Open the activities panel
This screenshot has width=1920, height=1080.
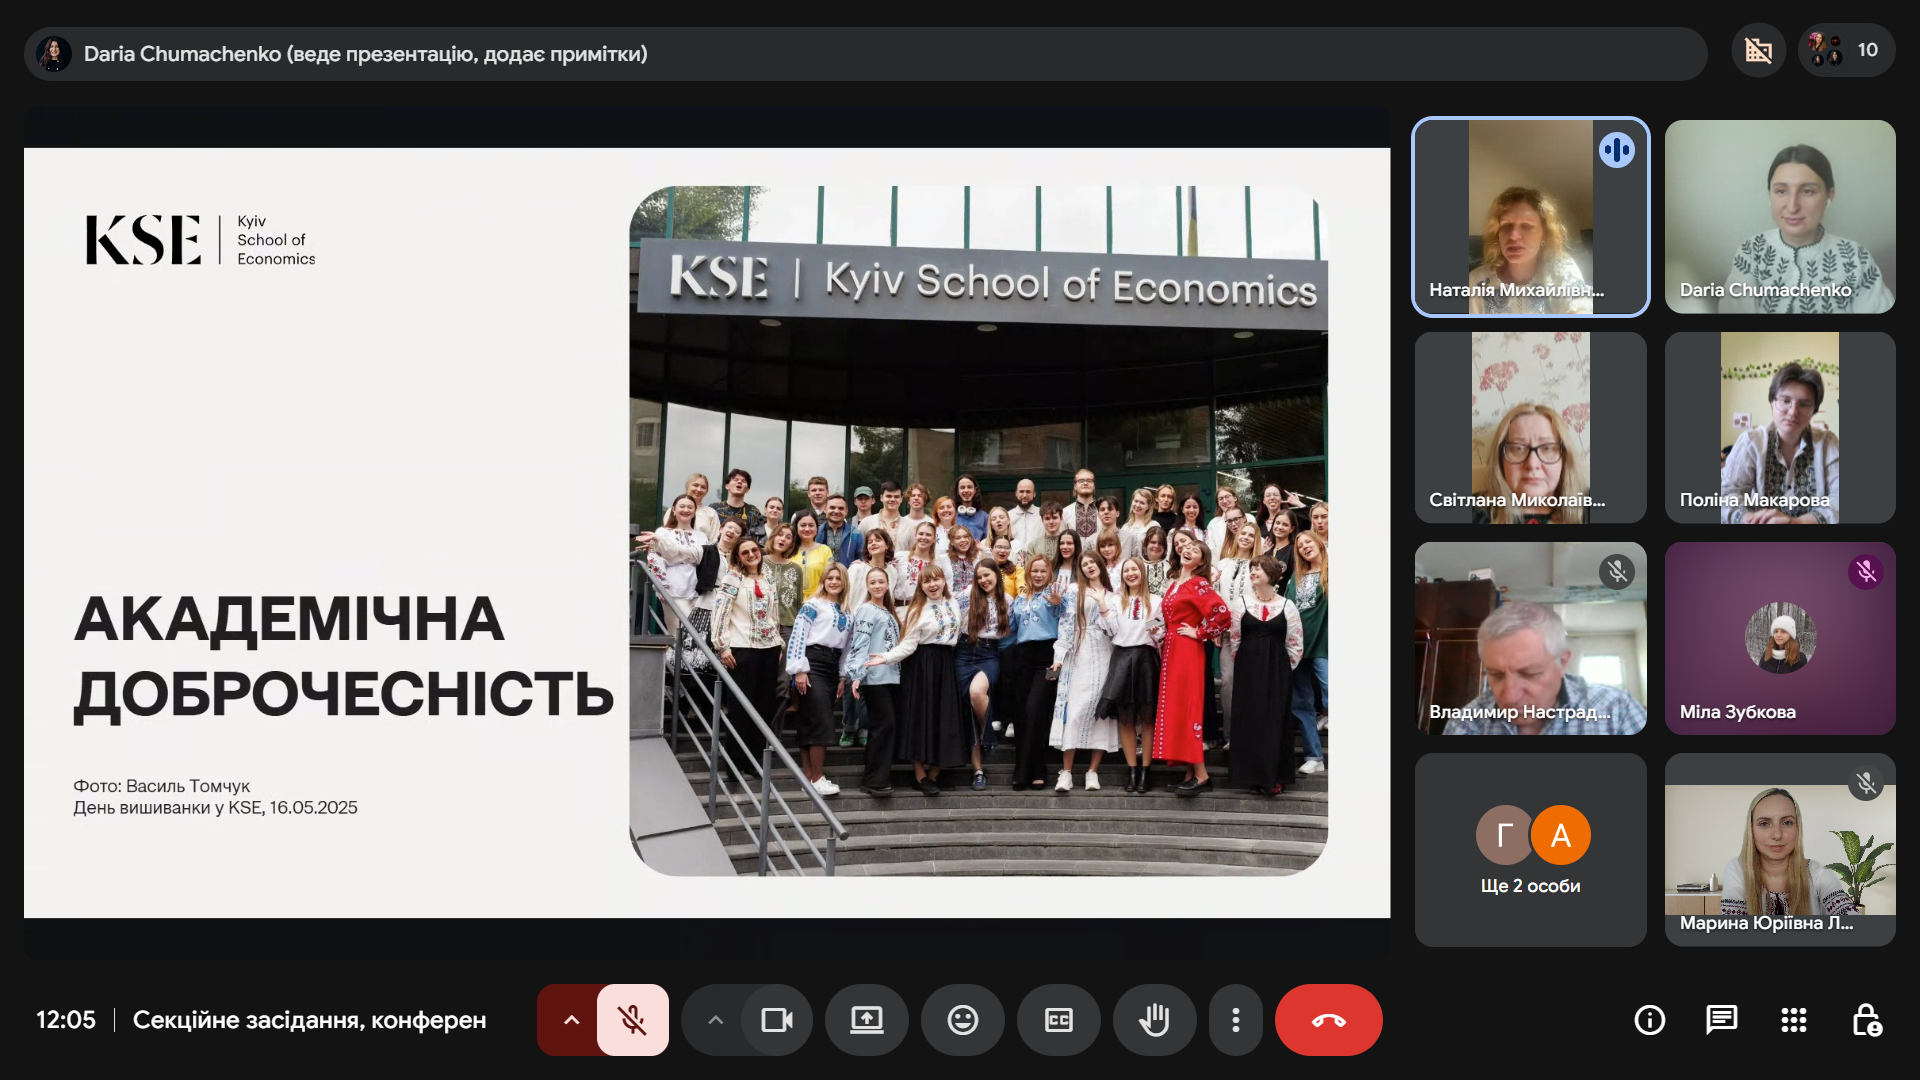(1794, 1020)
